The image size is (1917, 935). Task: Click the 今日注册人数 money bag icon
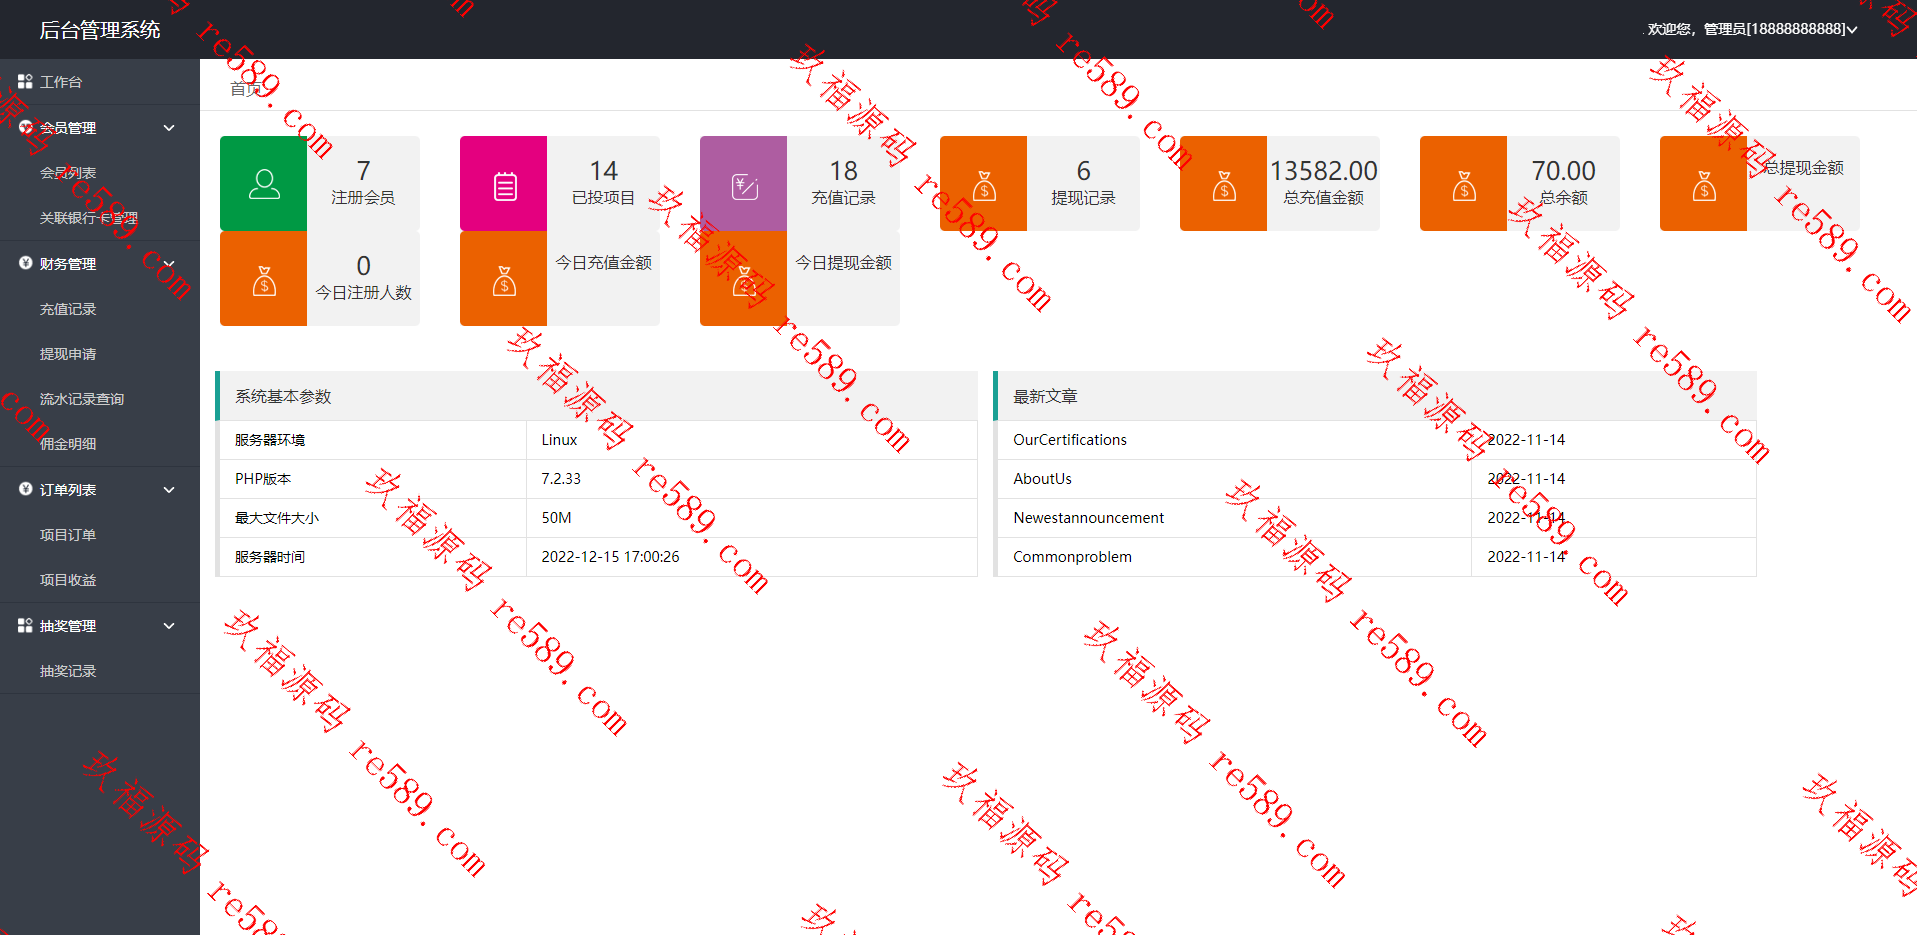264,279
